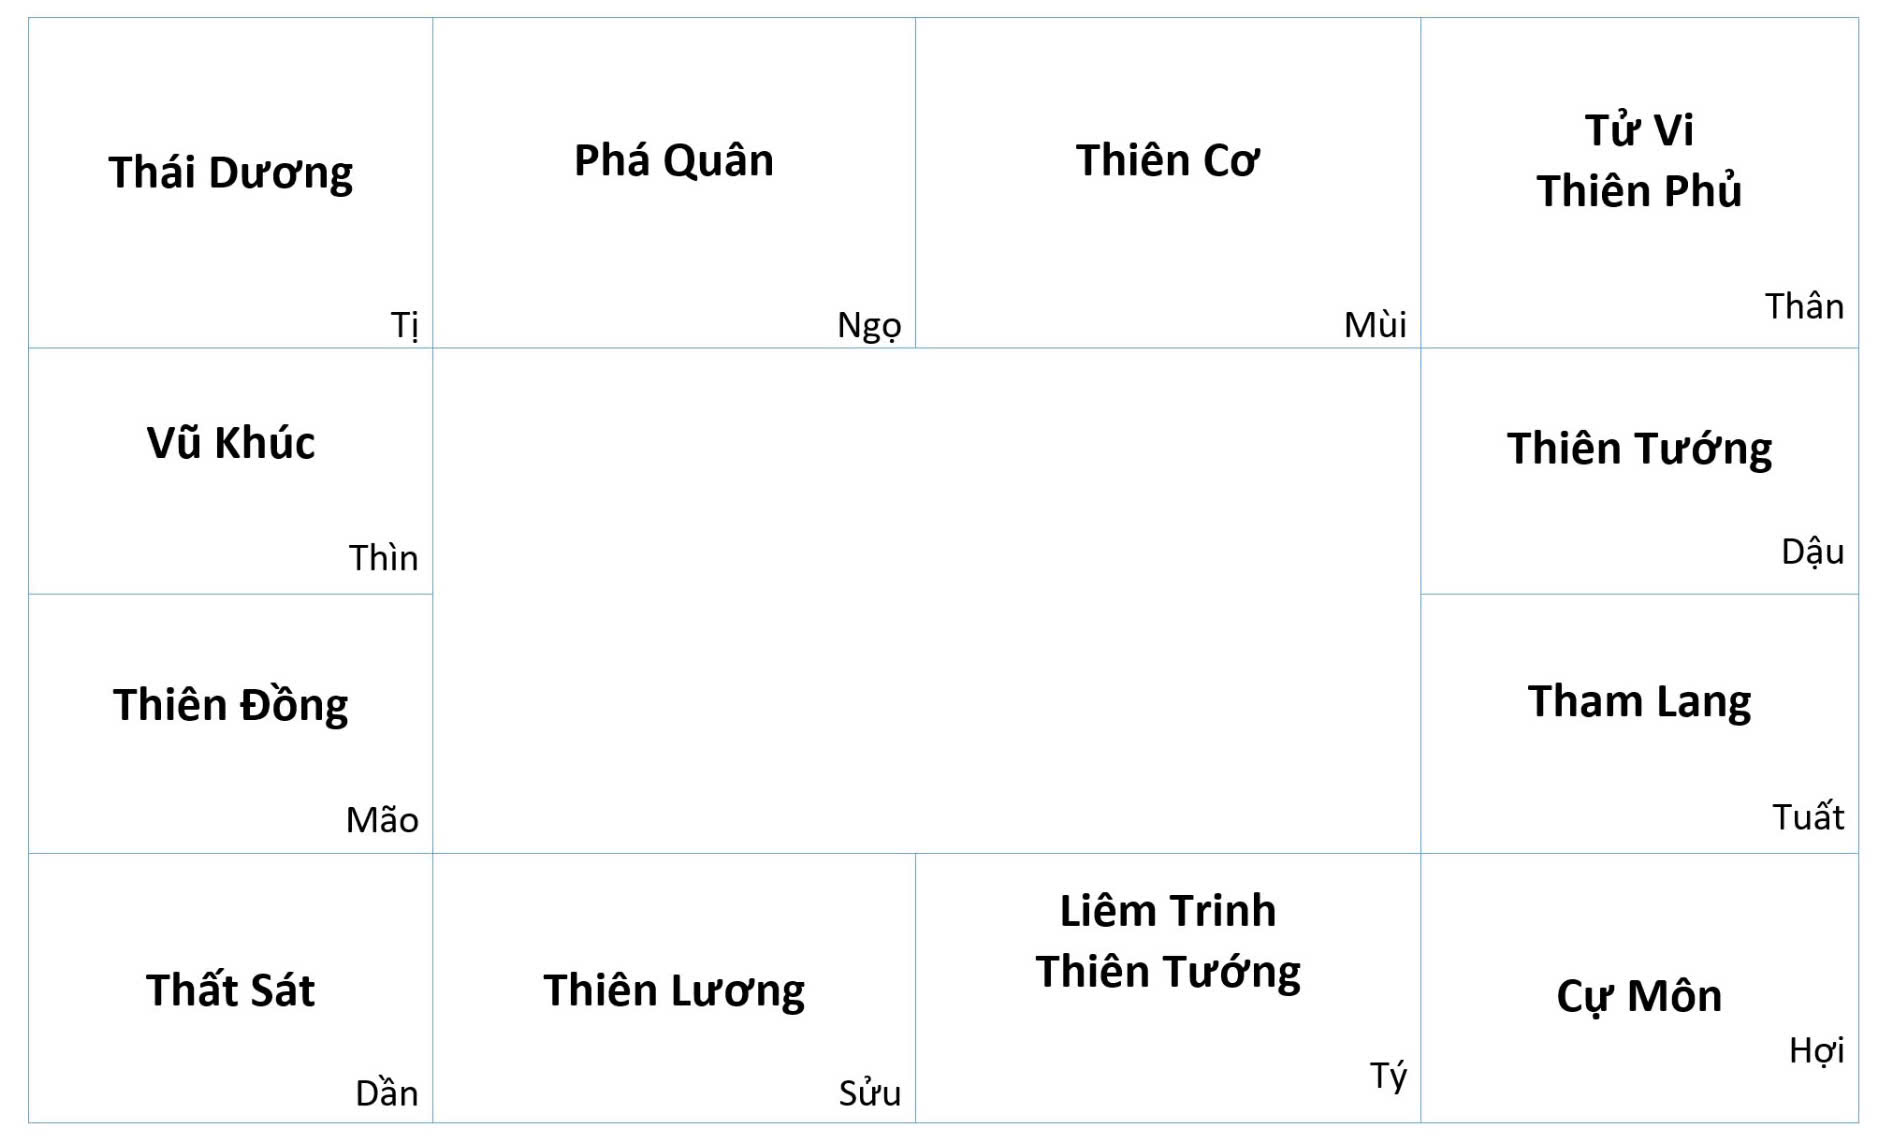The image size is (1887, 1141).
Task: Click the Dậu branch label
Action: (1812, 552)
